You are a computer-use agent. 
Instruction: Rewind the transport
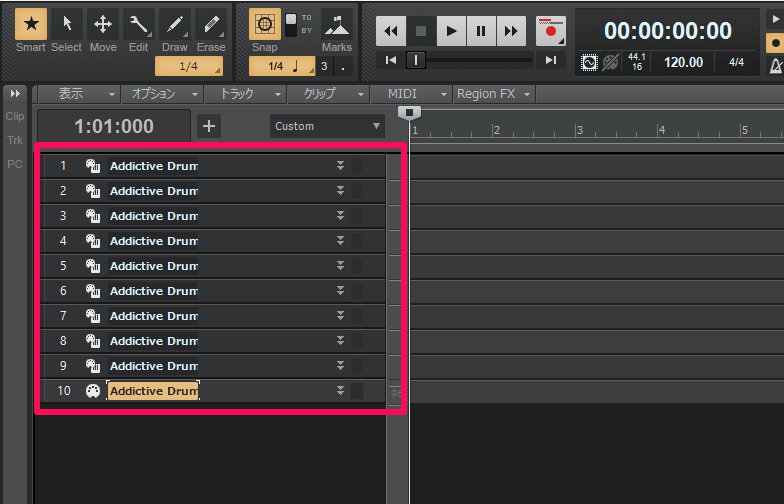pyautogui.click(x=391, y=31)
